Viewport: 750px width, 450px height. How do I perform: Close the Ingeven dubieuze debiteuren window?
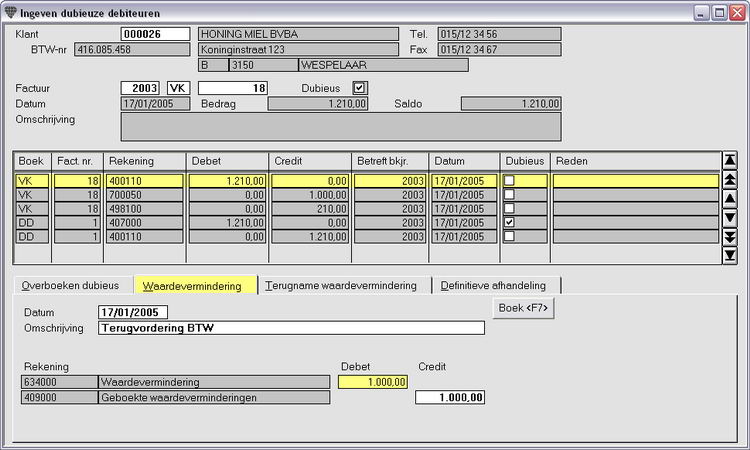tap(737, 13)
